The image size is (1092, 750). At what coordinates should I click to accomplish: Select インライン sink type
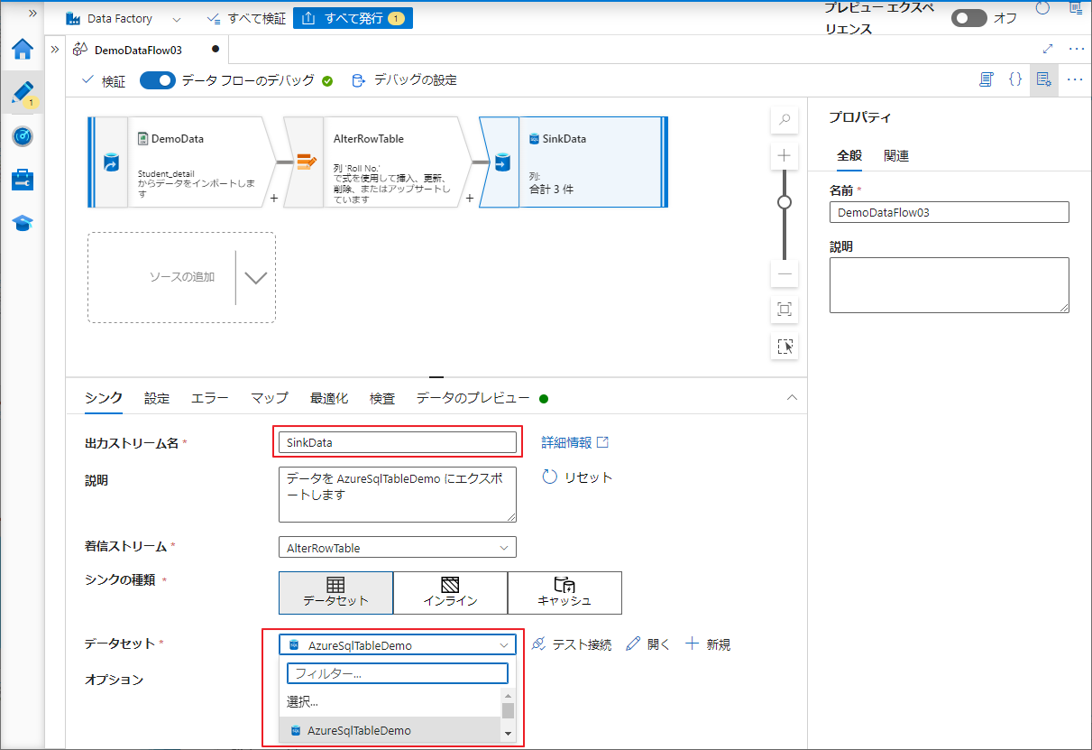(451, 593)
